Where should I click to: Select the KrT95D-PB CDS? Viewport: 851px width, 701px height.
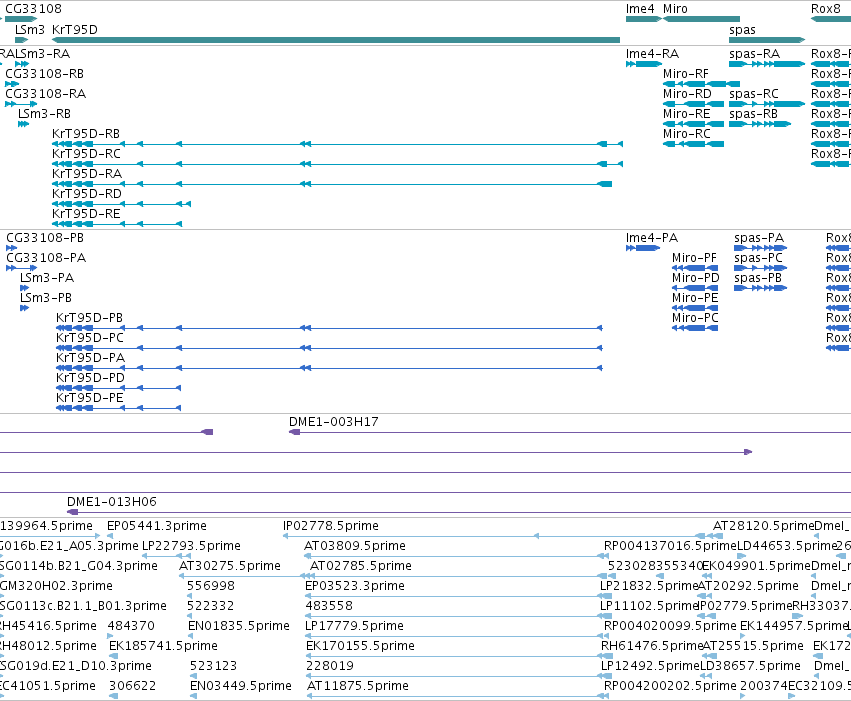coord(329,328)
